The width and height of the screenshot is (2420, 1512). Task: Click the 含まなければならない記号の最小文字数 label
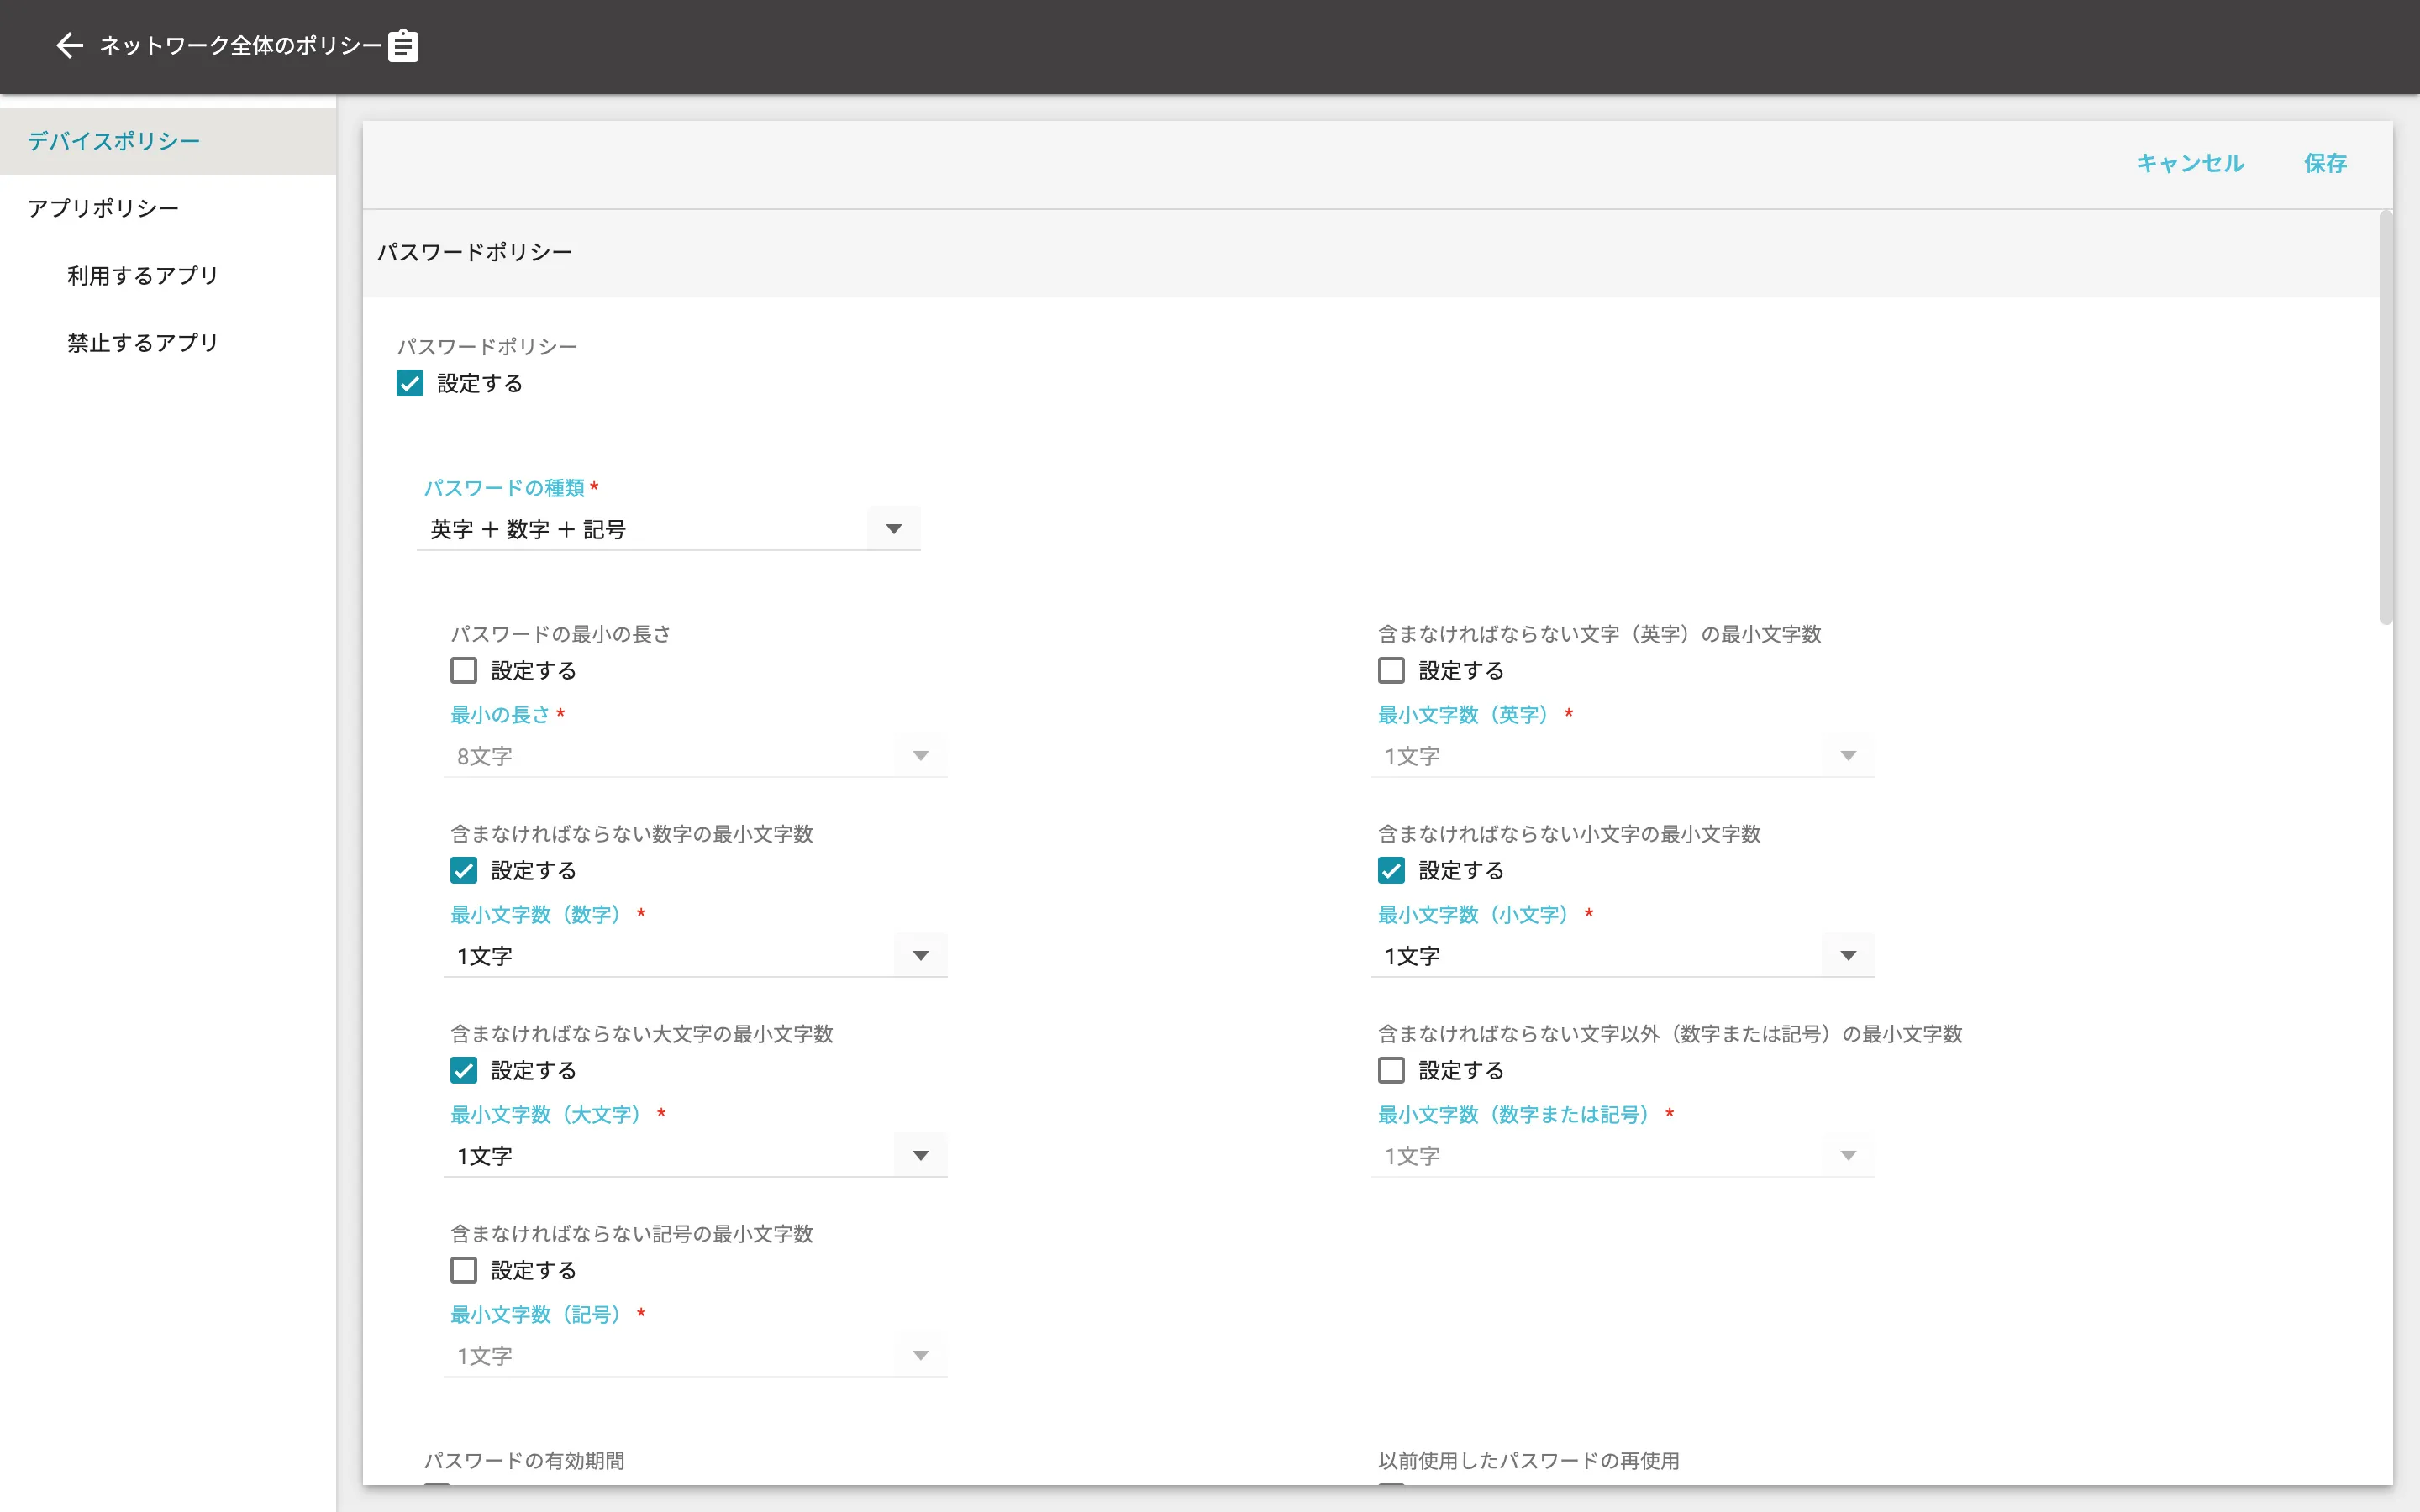coord(632,1233)
